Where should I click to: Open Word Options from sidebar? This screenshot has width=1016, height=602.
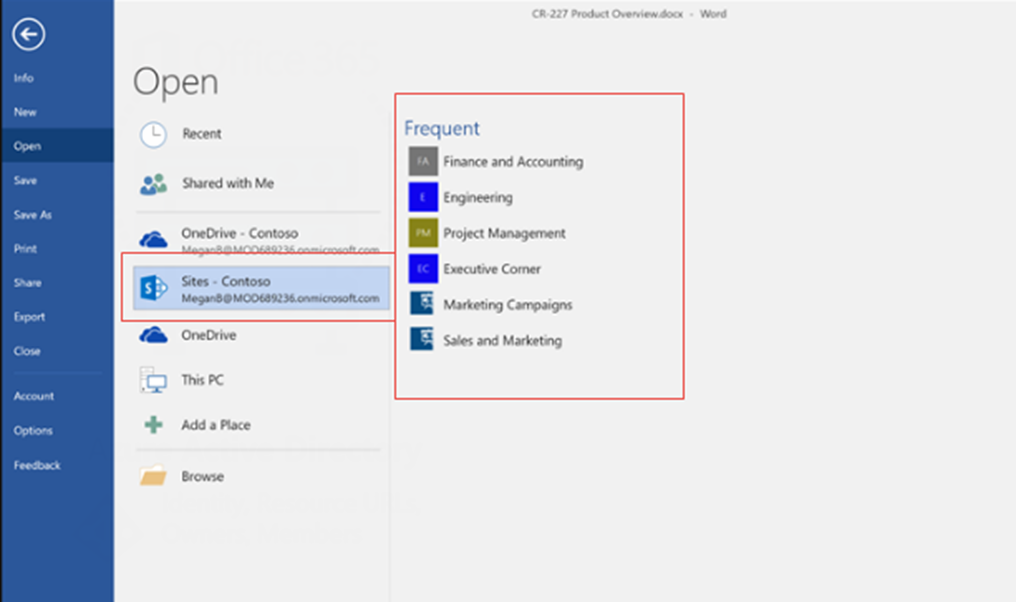click(x=33, y=430)
